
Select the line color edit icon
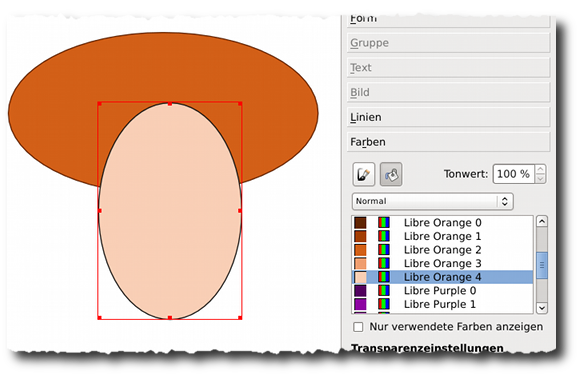(364, 174)
